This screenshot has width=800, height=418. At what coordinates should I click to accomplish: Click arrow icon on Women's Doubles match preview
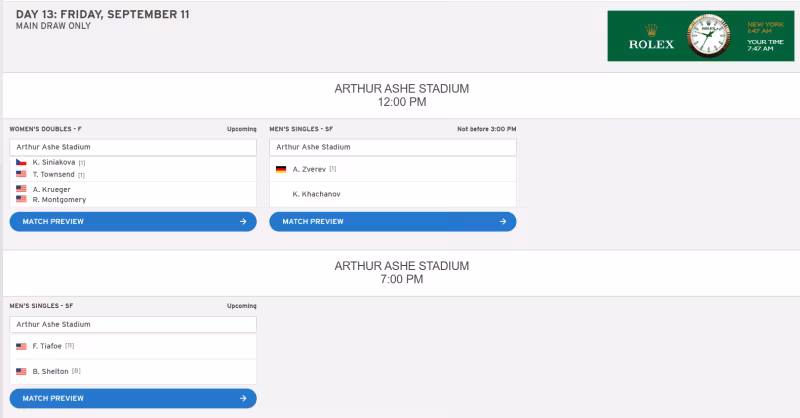pos(243,222)
